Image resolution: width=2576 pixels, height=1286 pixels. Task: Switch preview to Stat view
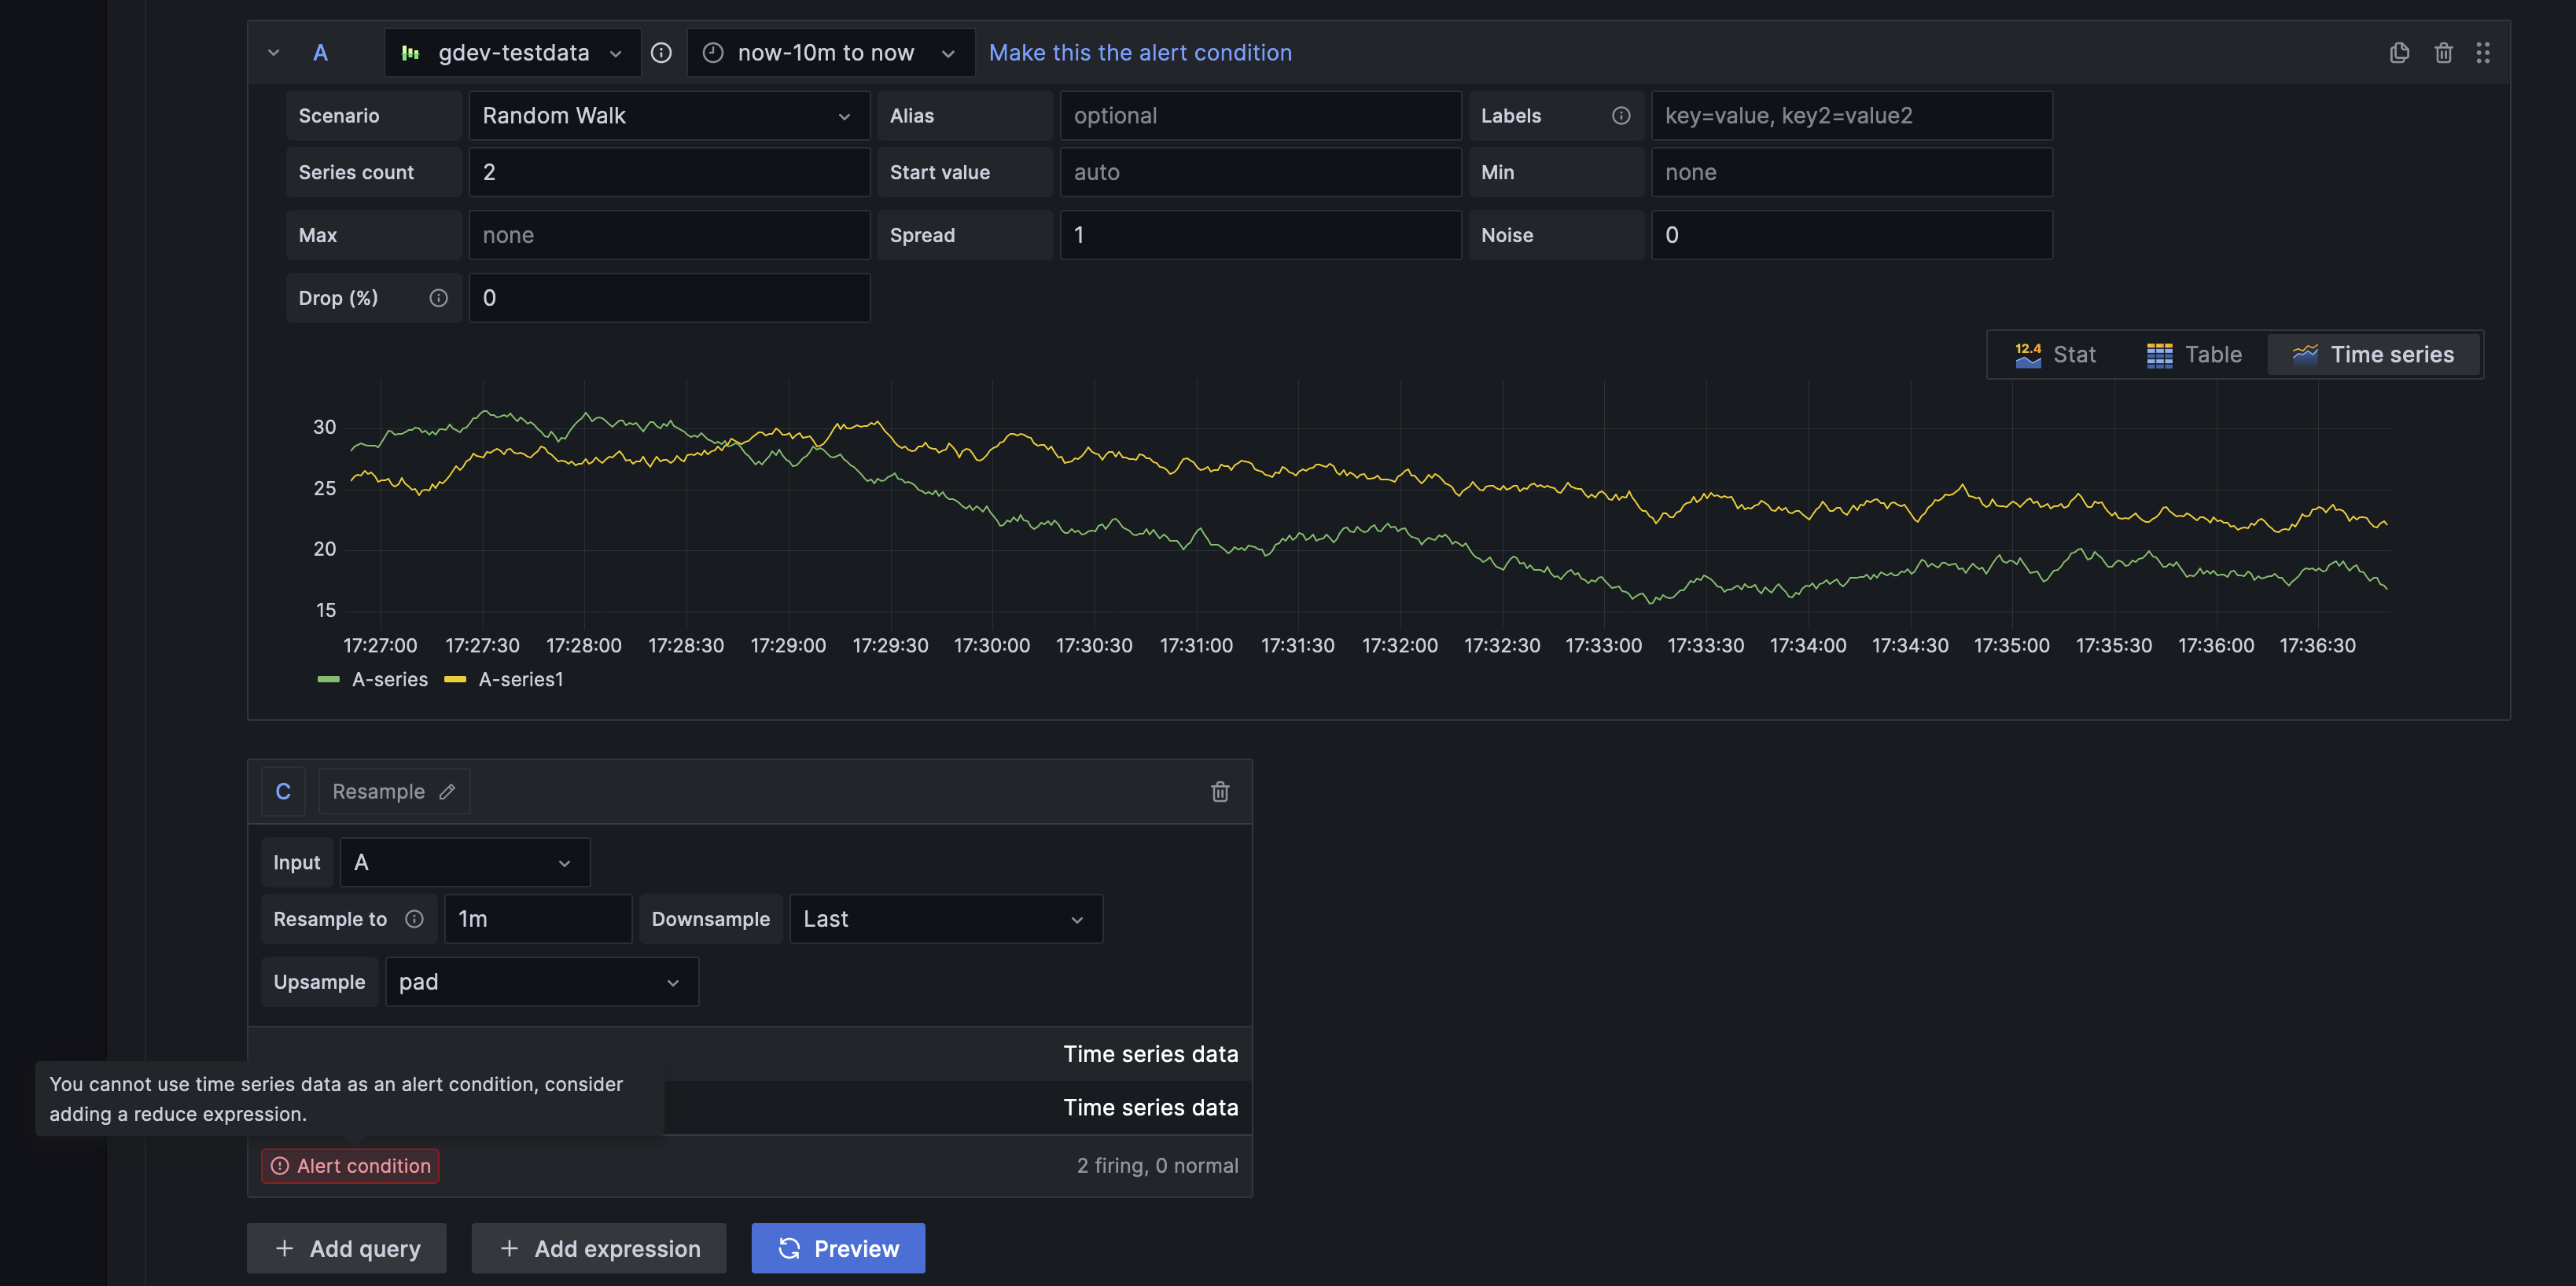pos(2055,354)
